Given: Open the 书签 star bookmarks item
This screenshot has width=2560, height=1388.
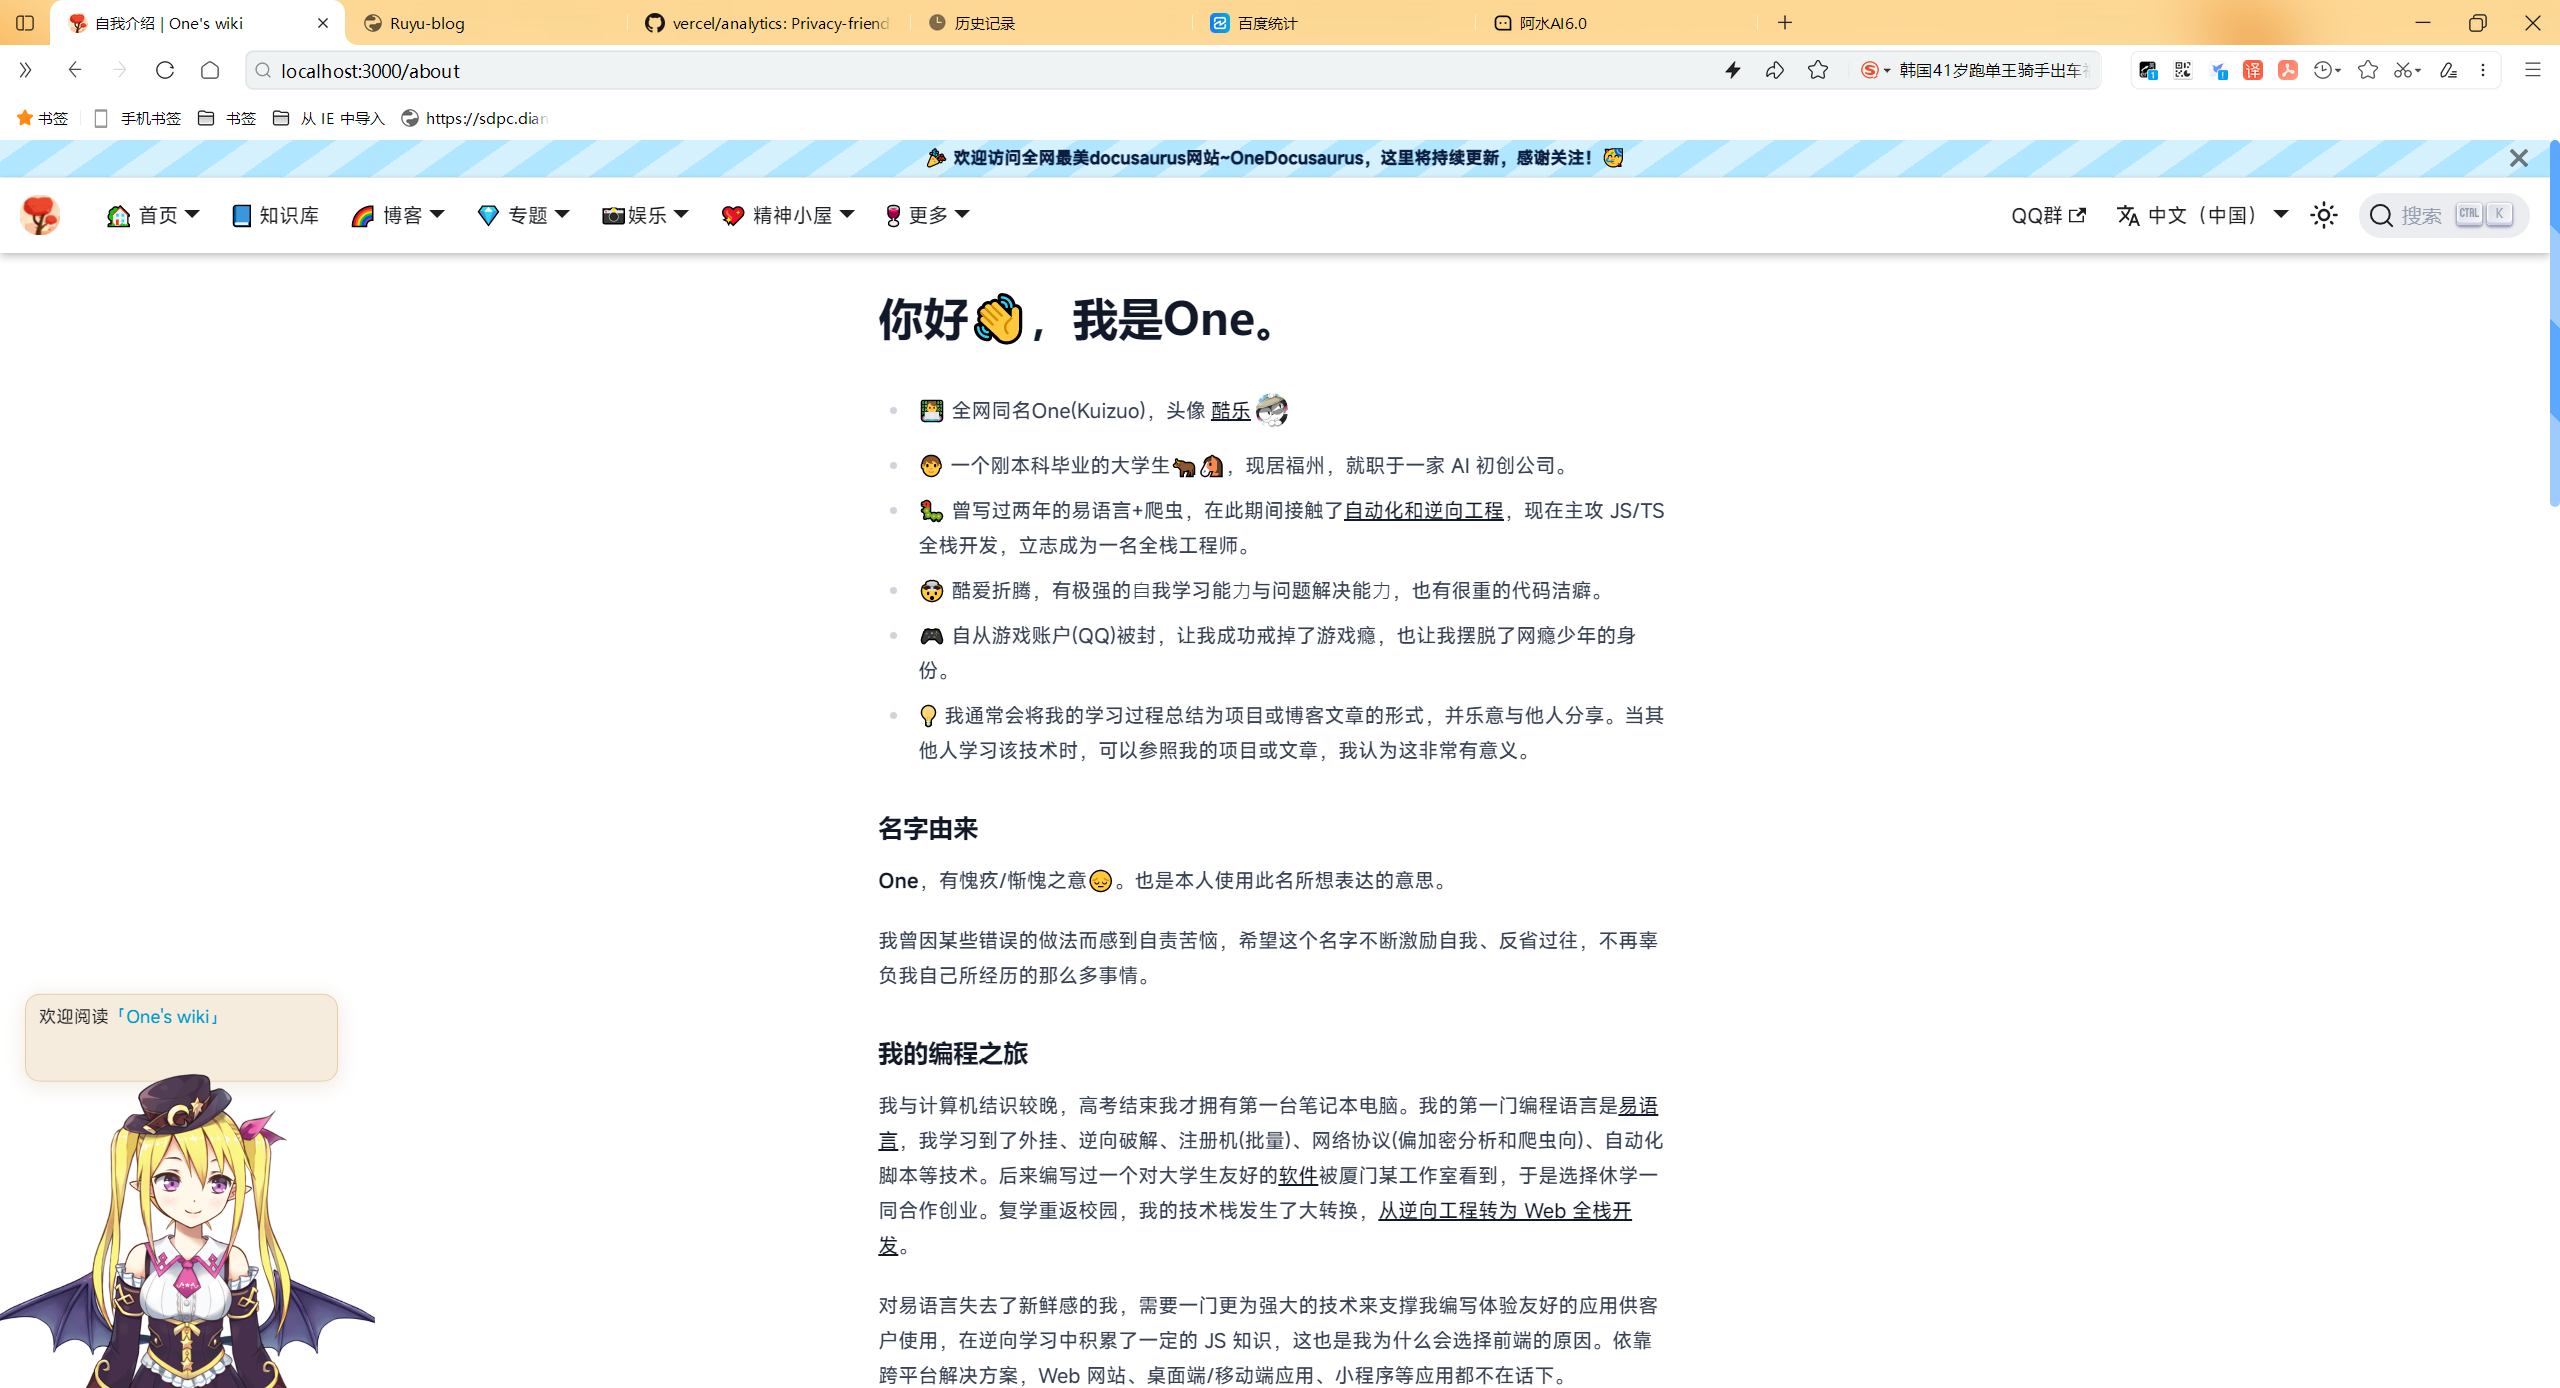Looking at the screenshot, I should (42, 118).
